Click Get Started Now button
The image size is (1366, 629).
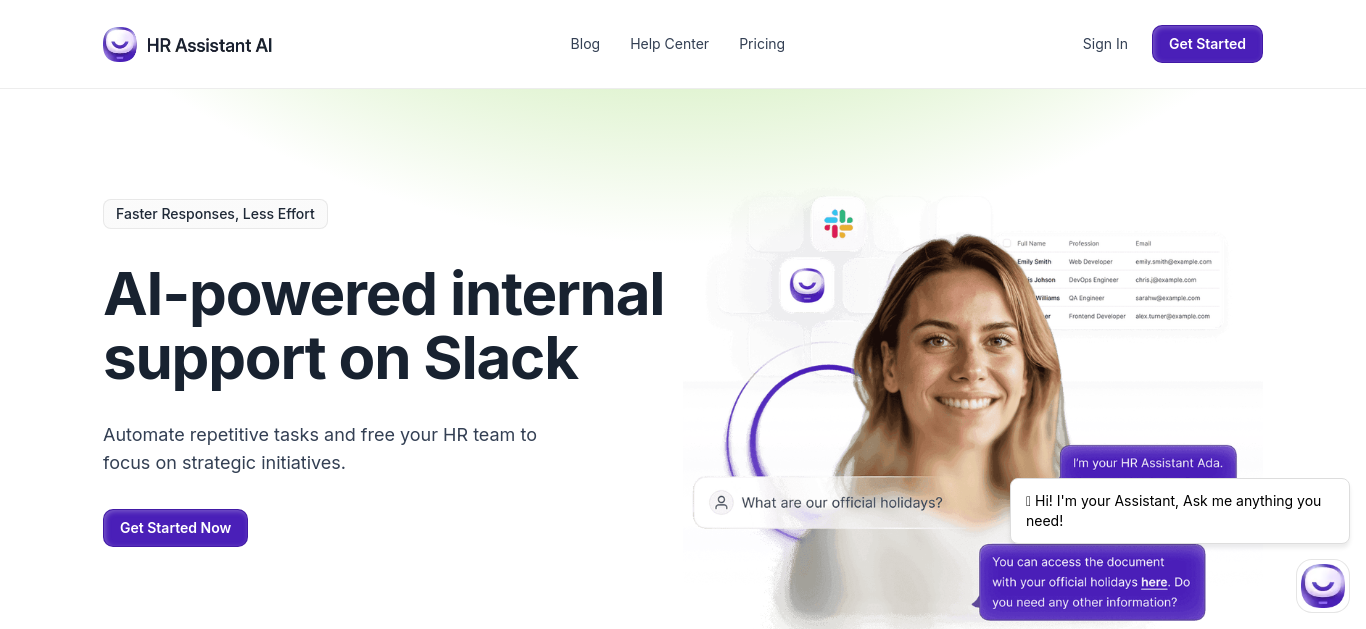tap(175, 528)
